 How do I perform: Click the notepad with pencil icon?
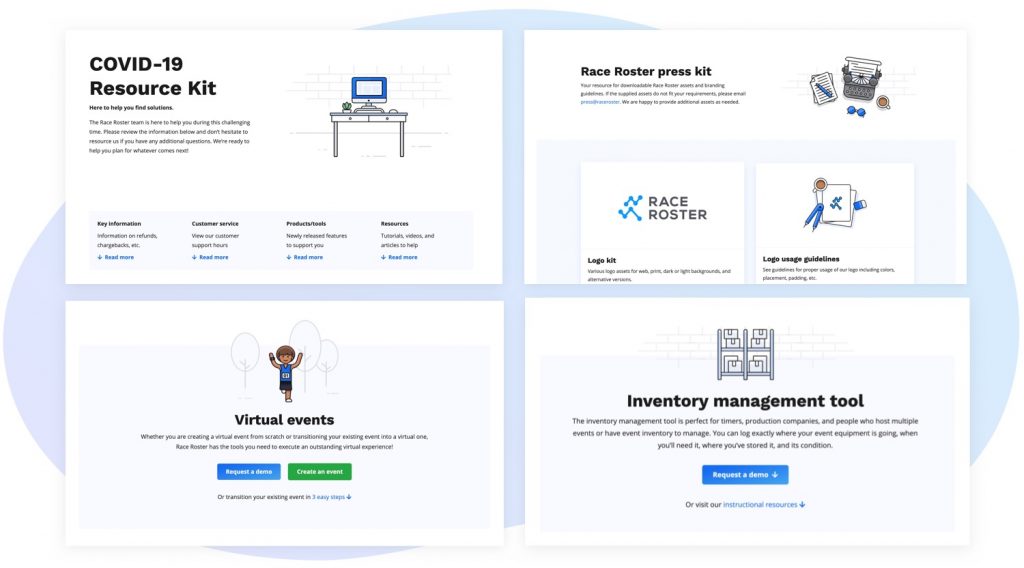coord(822,88)
